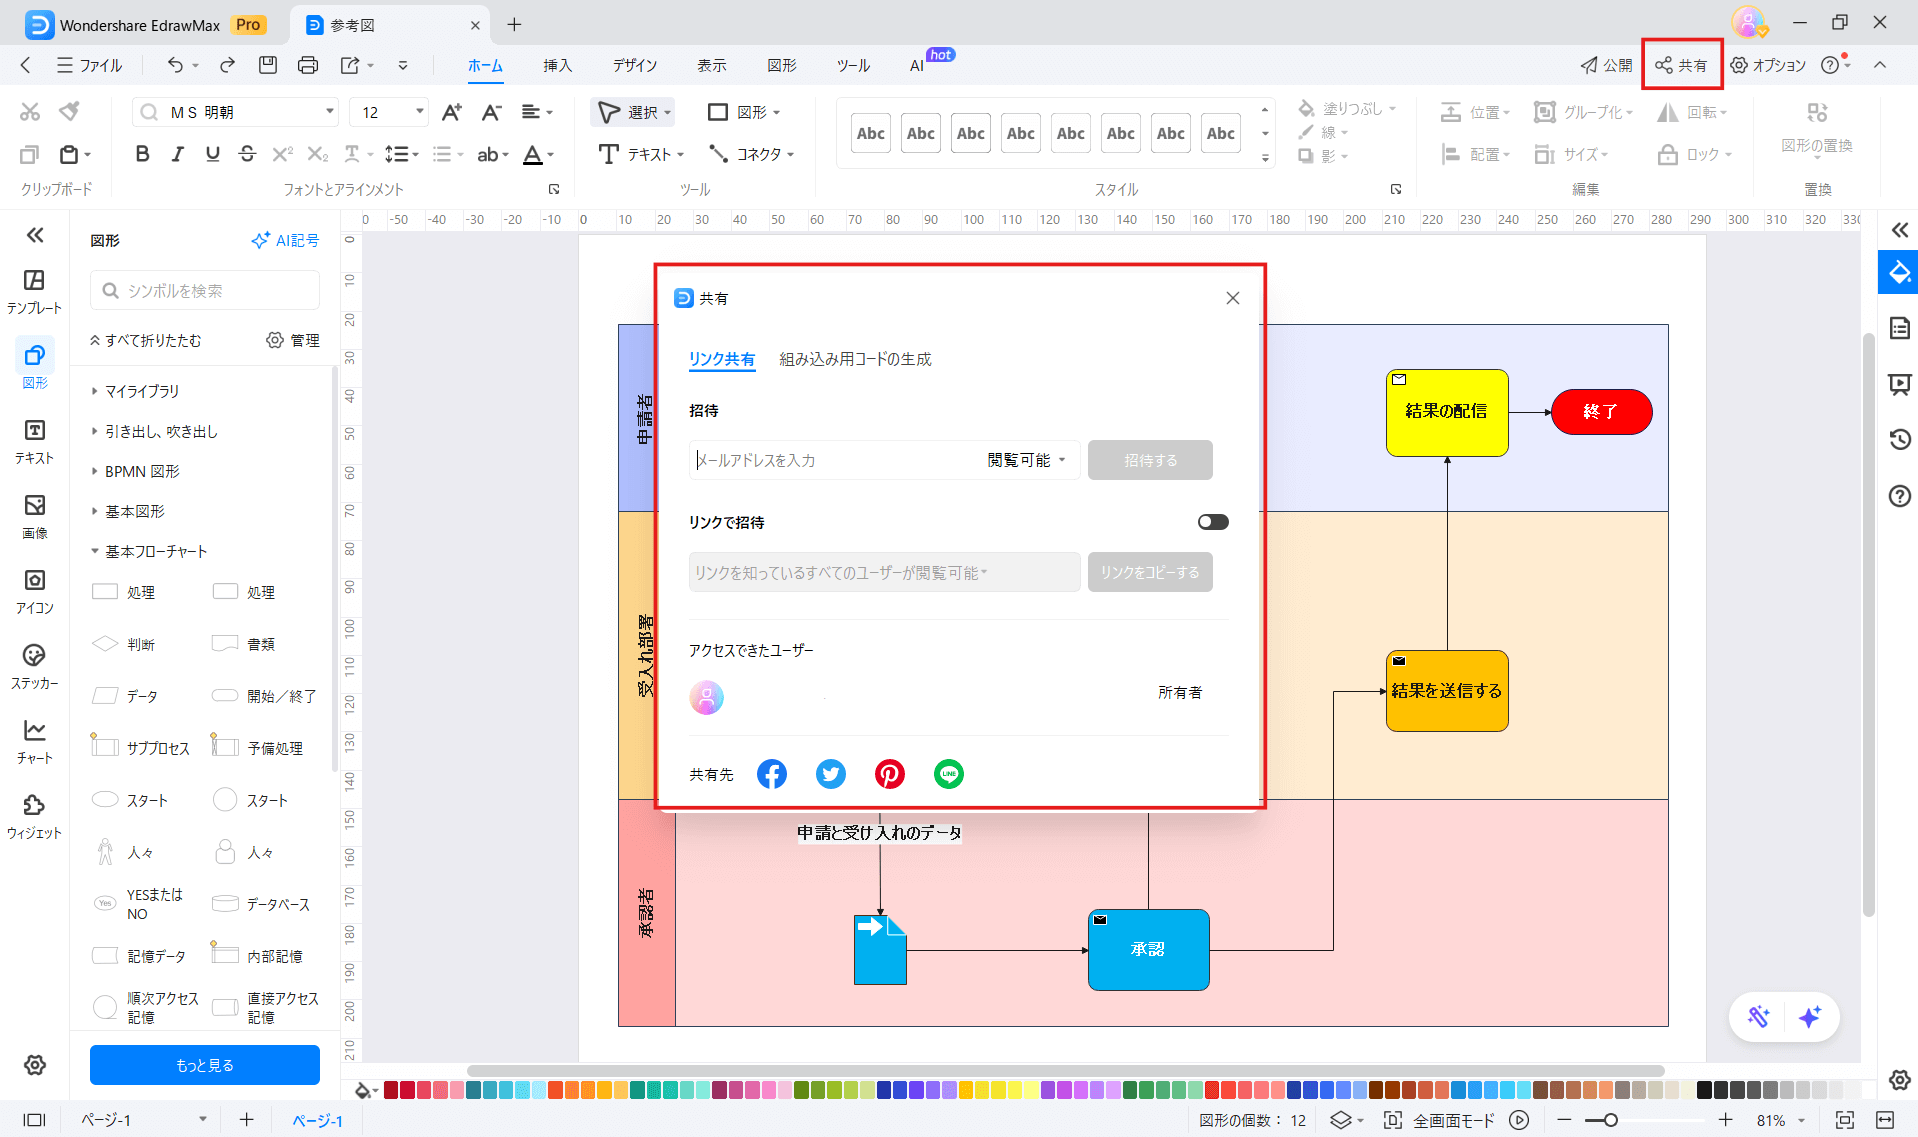Viewport: 1918px width, 1137px height.
Task: Switch to 組み込み用コードの生成 tab
Action: click(x=855, y=359)
